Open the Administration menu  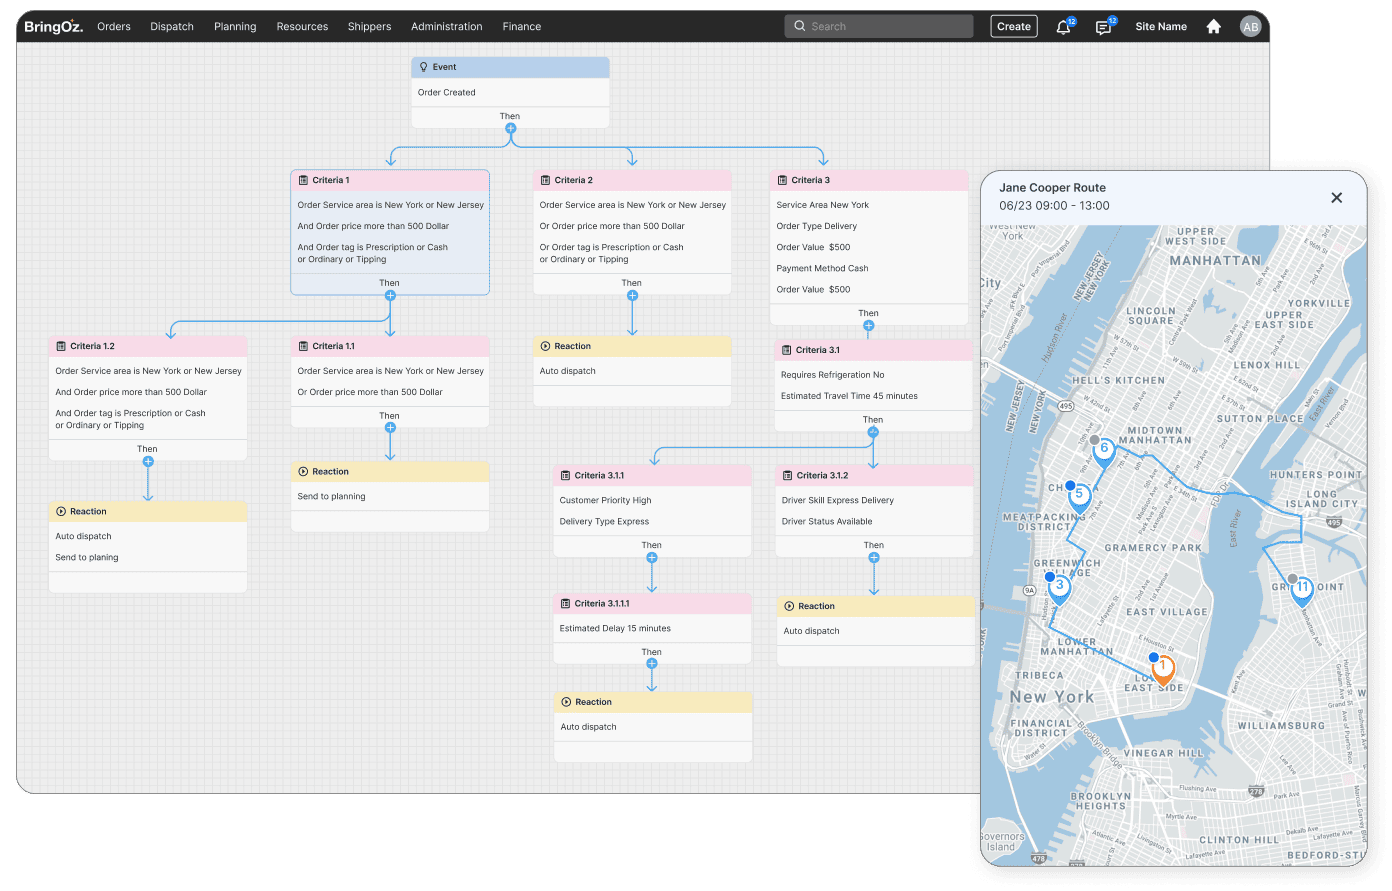tap(446, 27)
